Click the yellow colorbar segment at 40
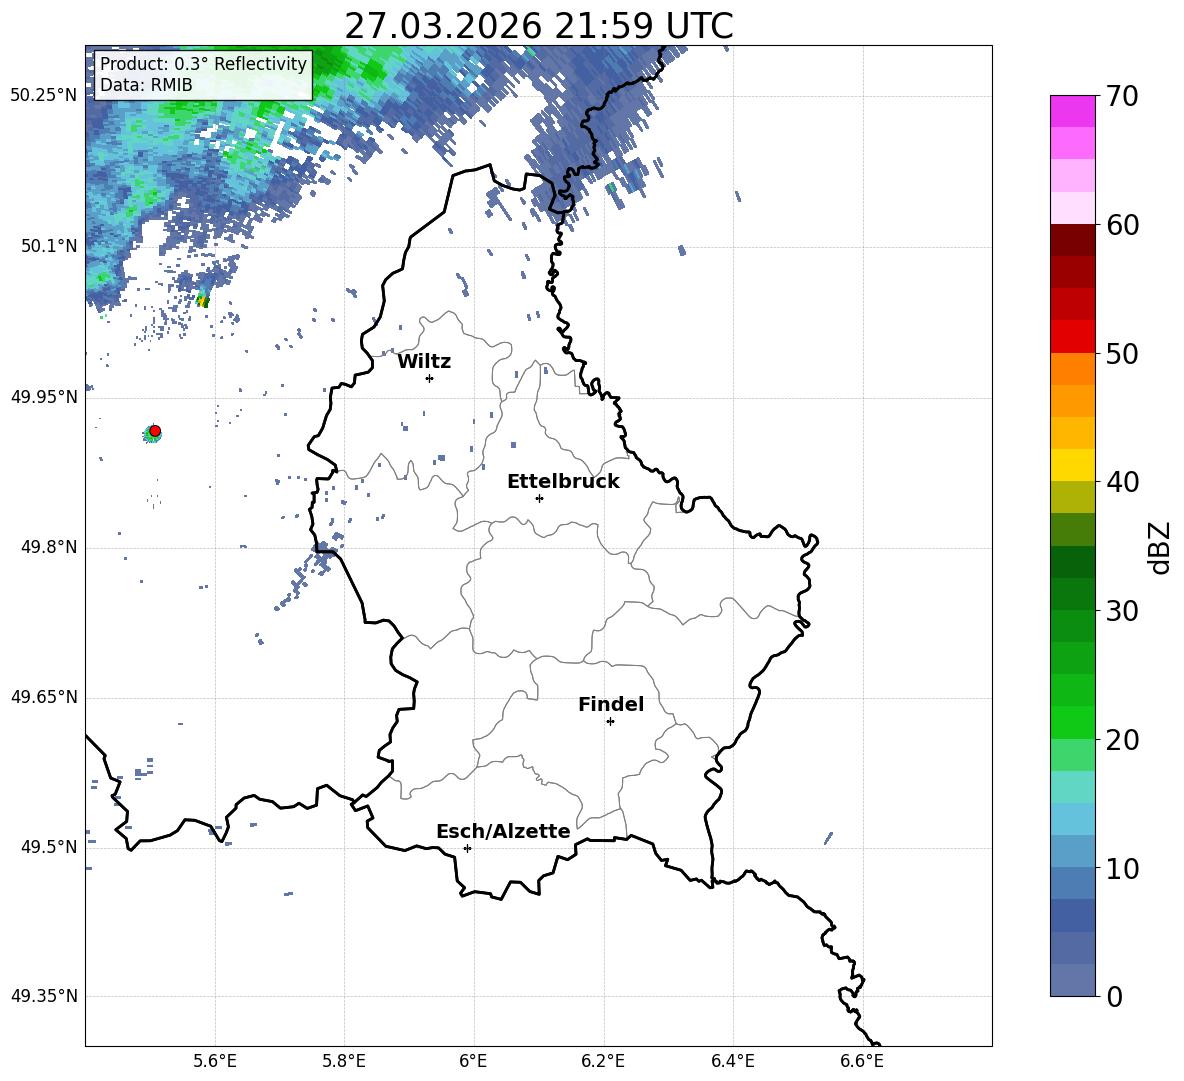1184x1081 pixels. [x=1072, y=465]
